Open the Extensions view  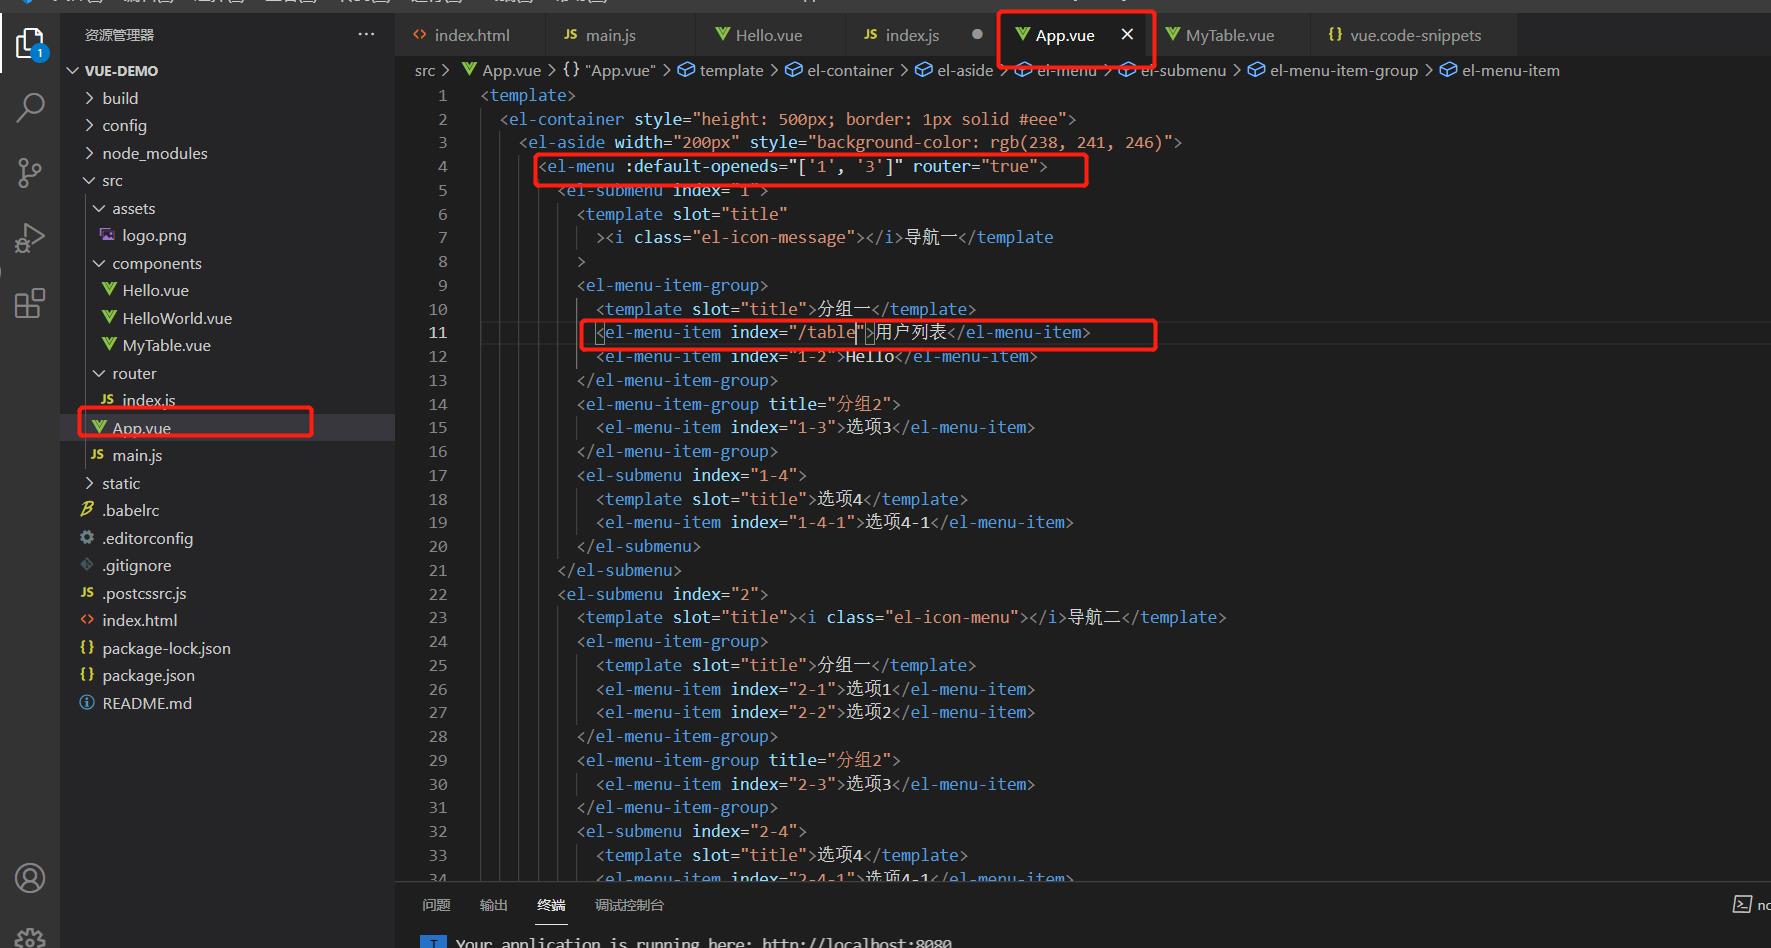click(30, 303)
